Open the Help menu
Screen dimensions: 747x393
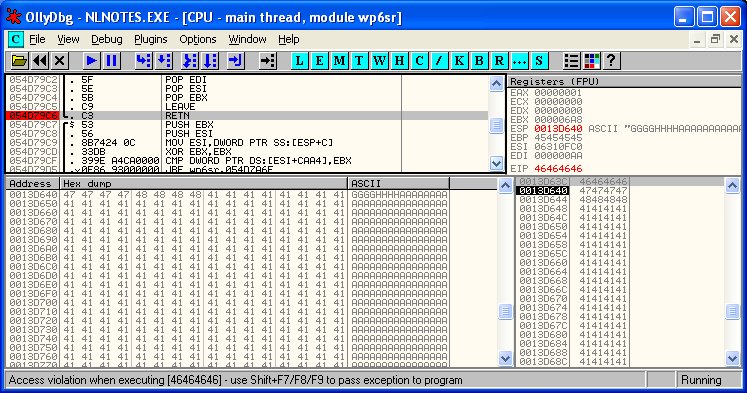pos(289,39)
